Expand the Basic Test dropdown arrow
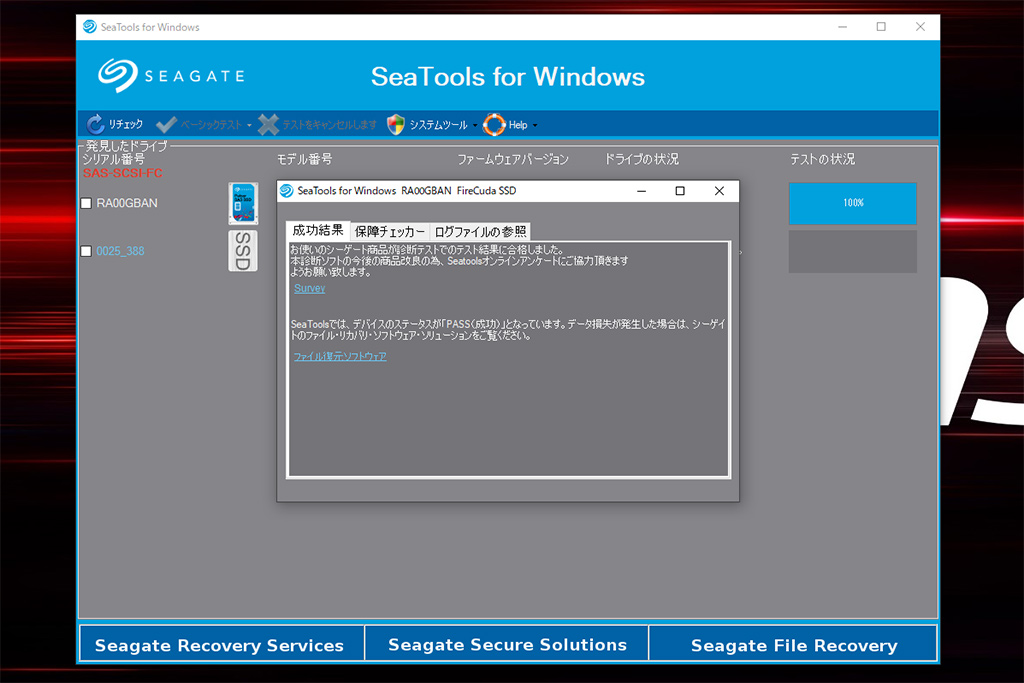This screenshot has height=683, width=1024. (249, 125)
